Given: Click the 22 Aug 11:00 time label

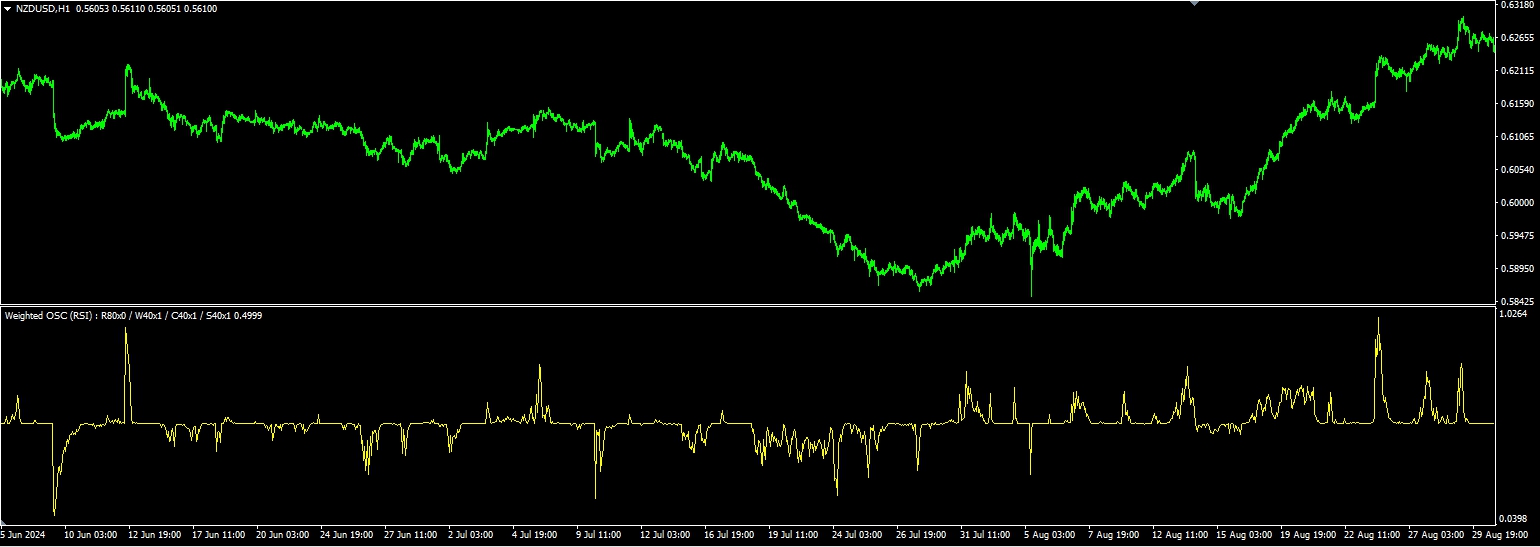Looking at the screenshot, I should [1372, 535].
